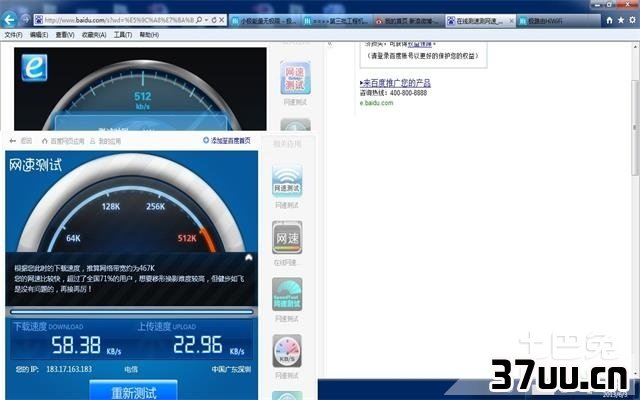Open the 编辑(E) menu
The width and height of the screenshot is (640, 400).
pos(39,35)
